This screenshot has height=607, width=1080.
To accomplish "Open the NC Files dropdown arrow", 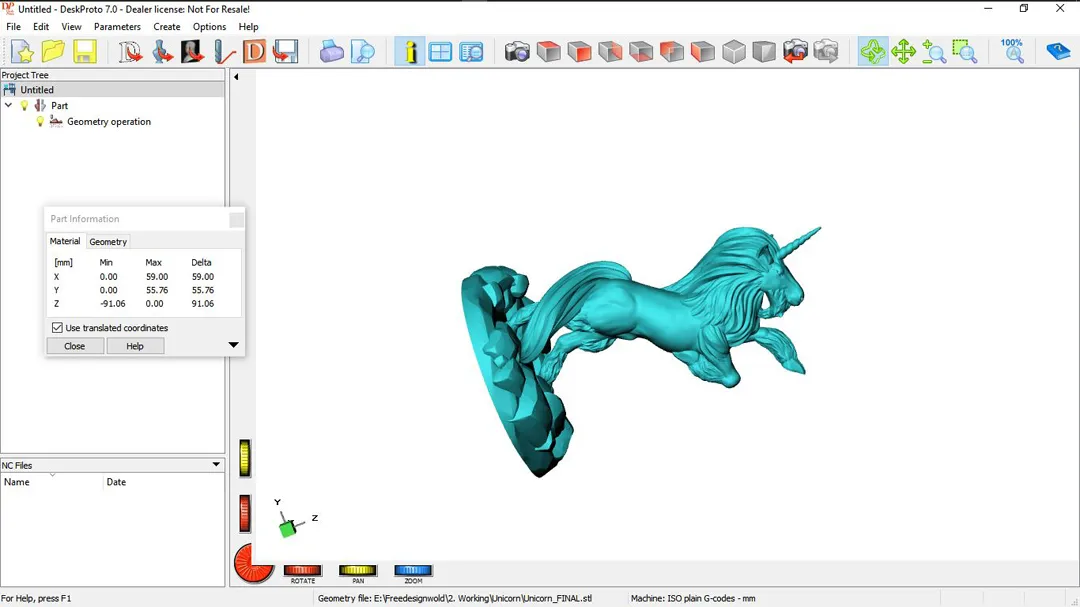I will coord(216,464).
